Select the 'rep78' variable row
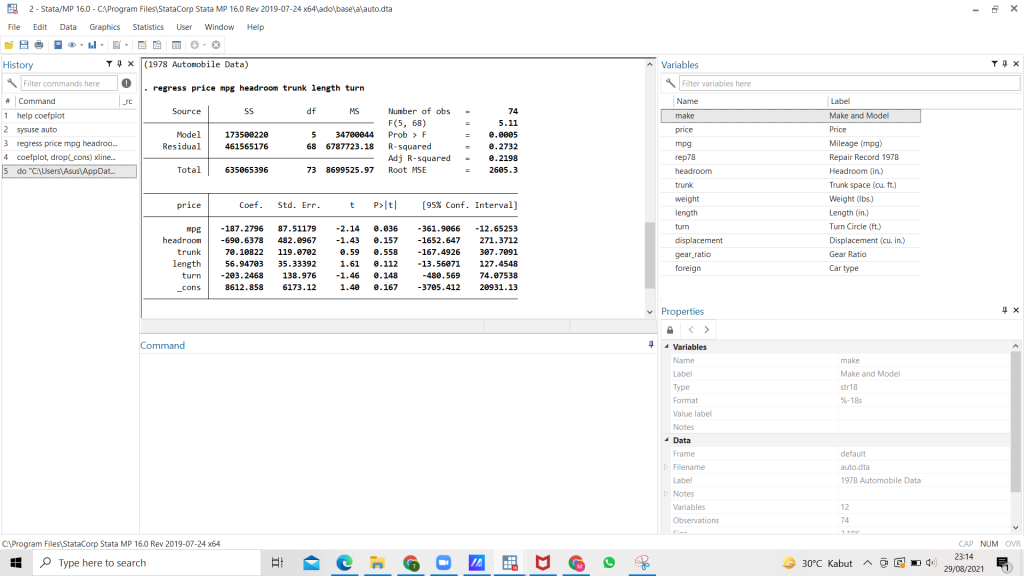 click(791, 157)
